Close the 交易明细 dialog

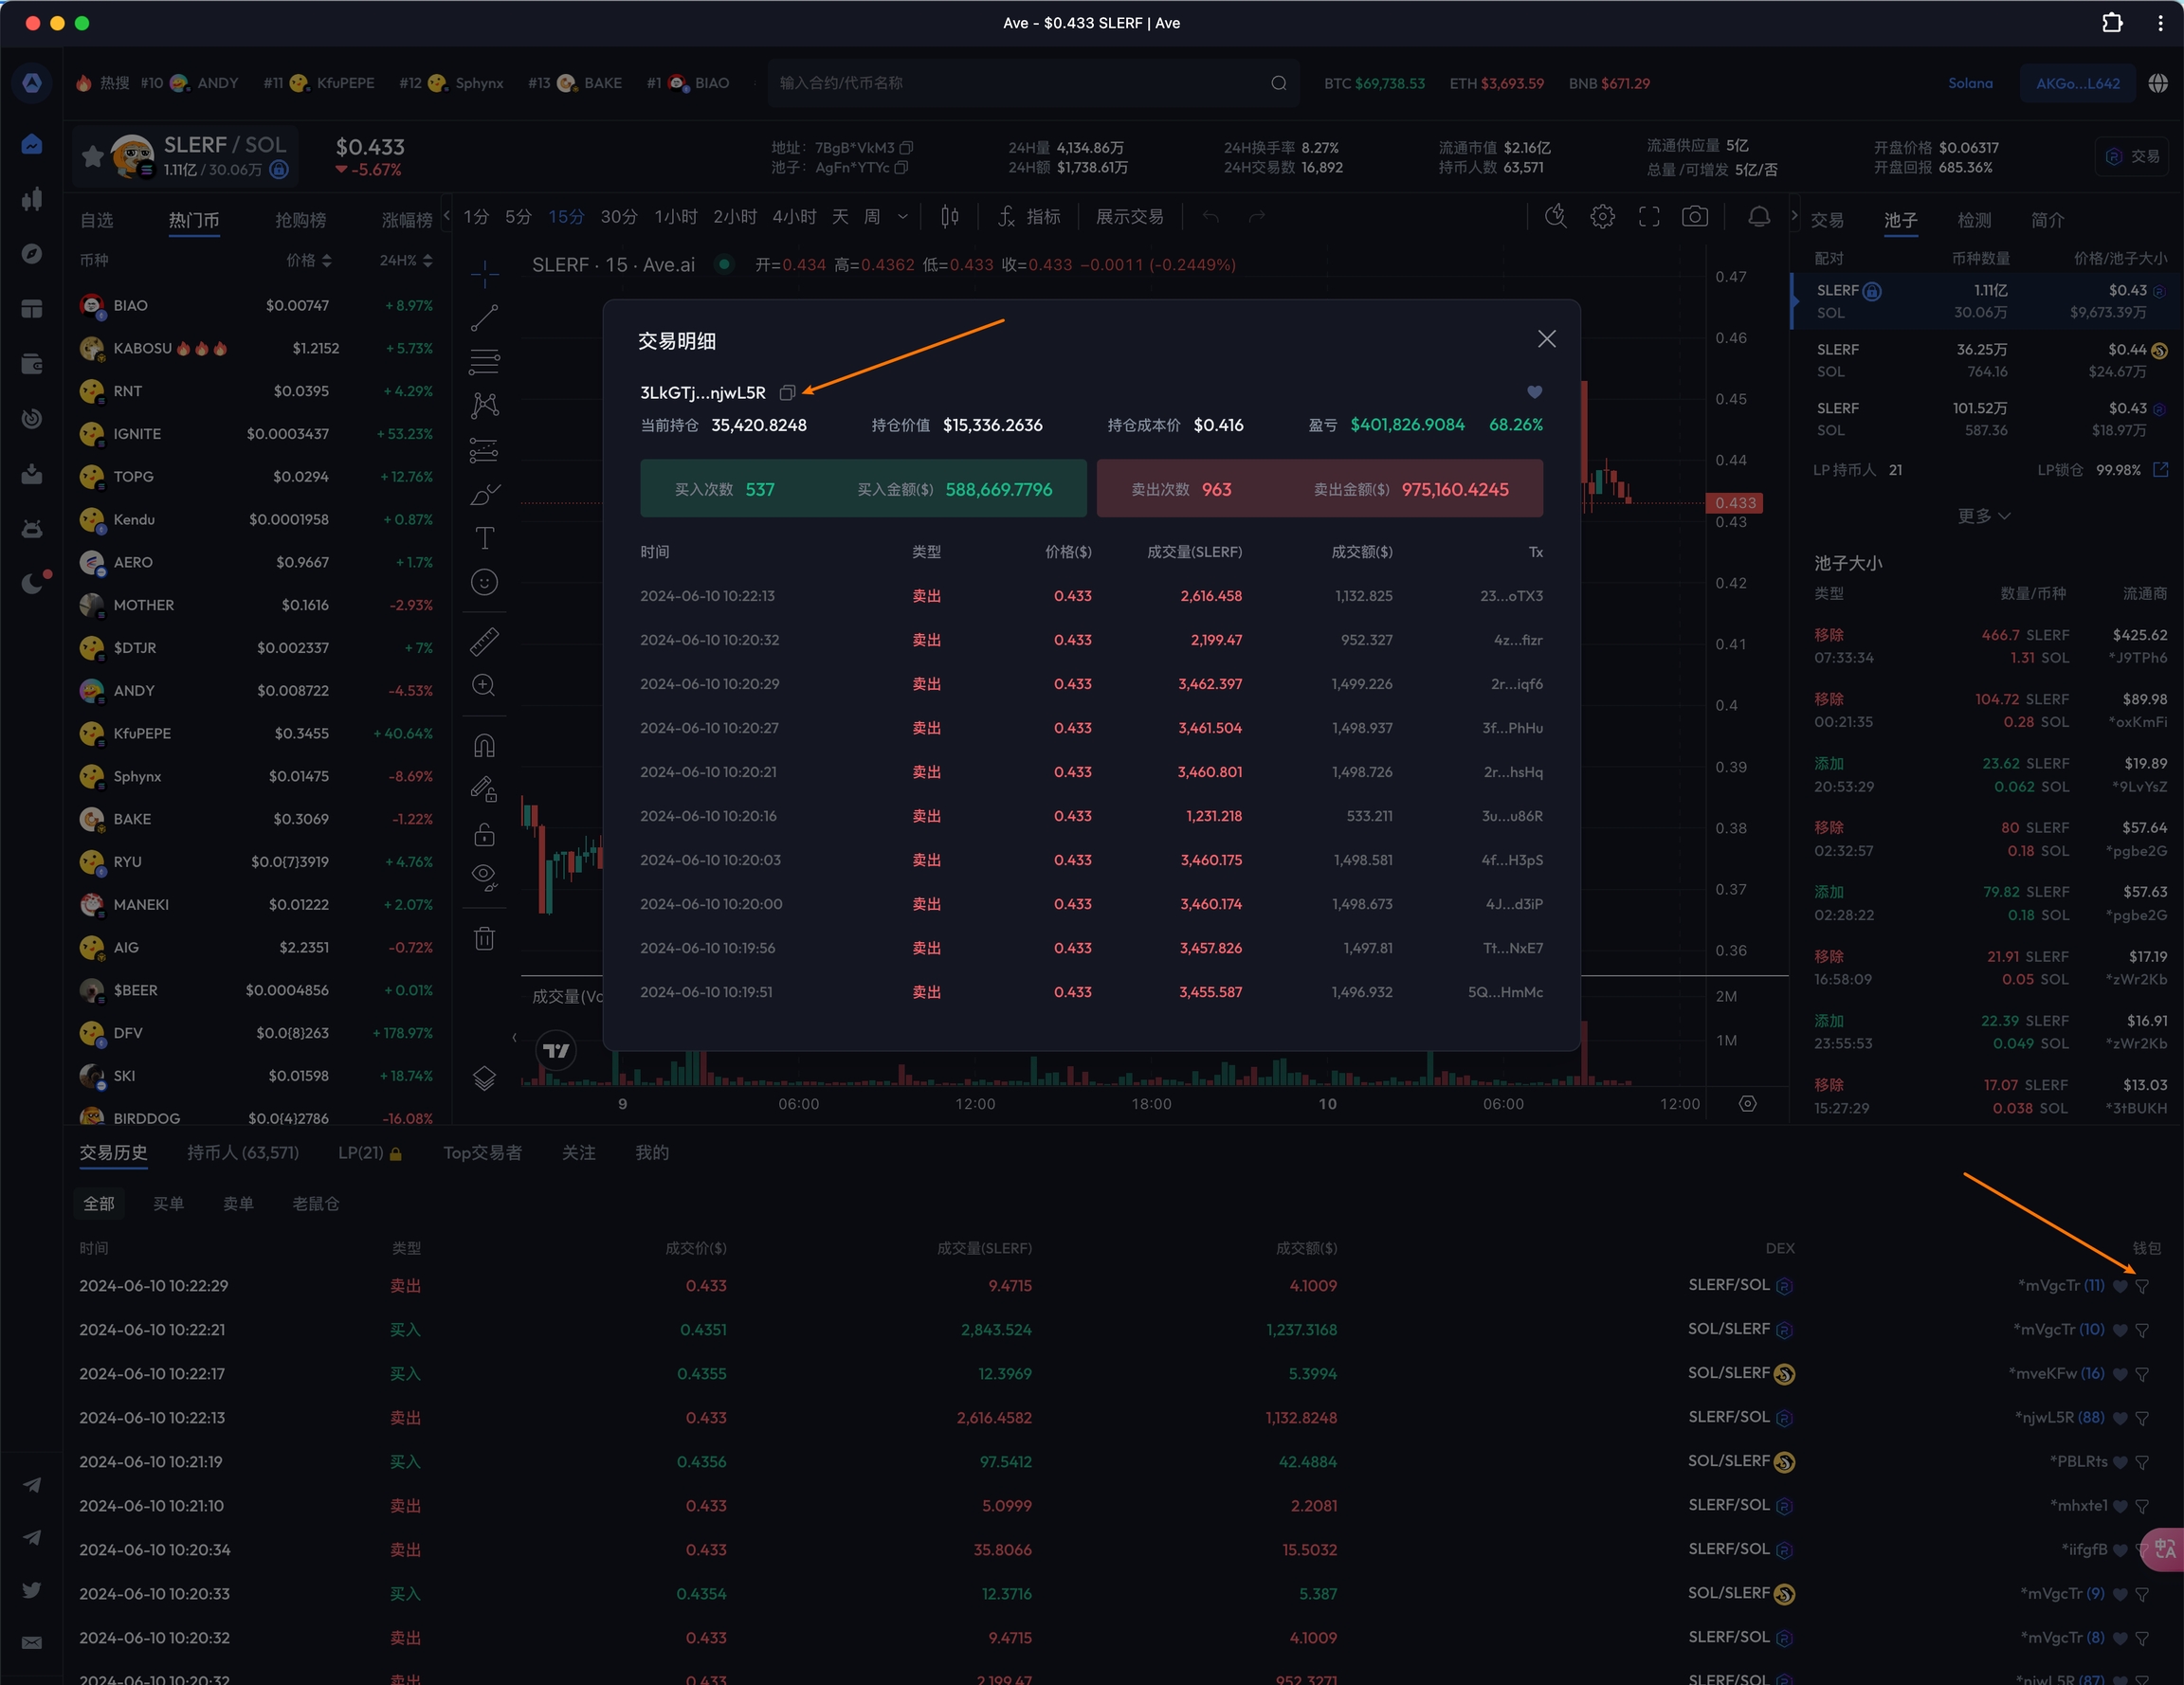point(1546,339)
